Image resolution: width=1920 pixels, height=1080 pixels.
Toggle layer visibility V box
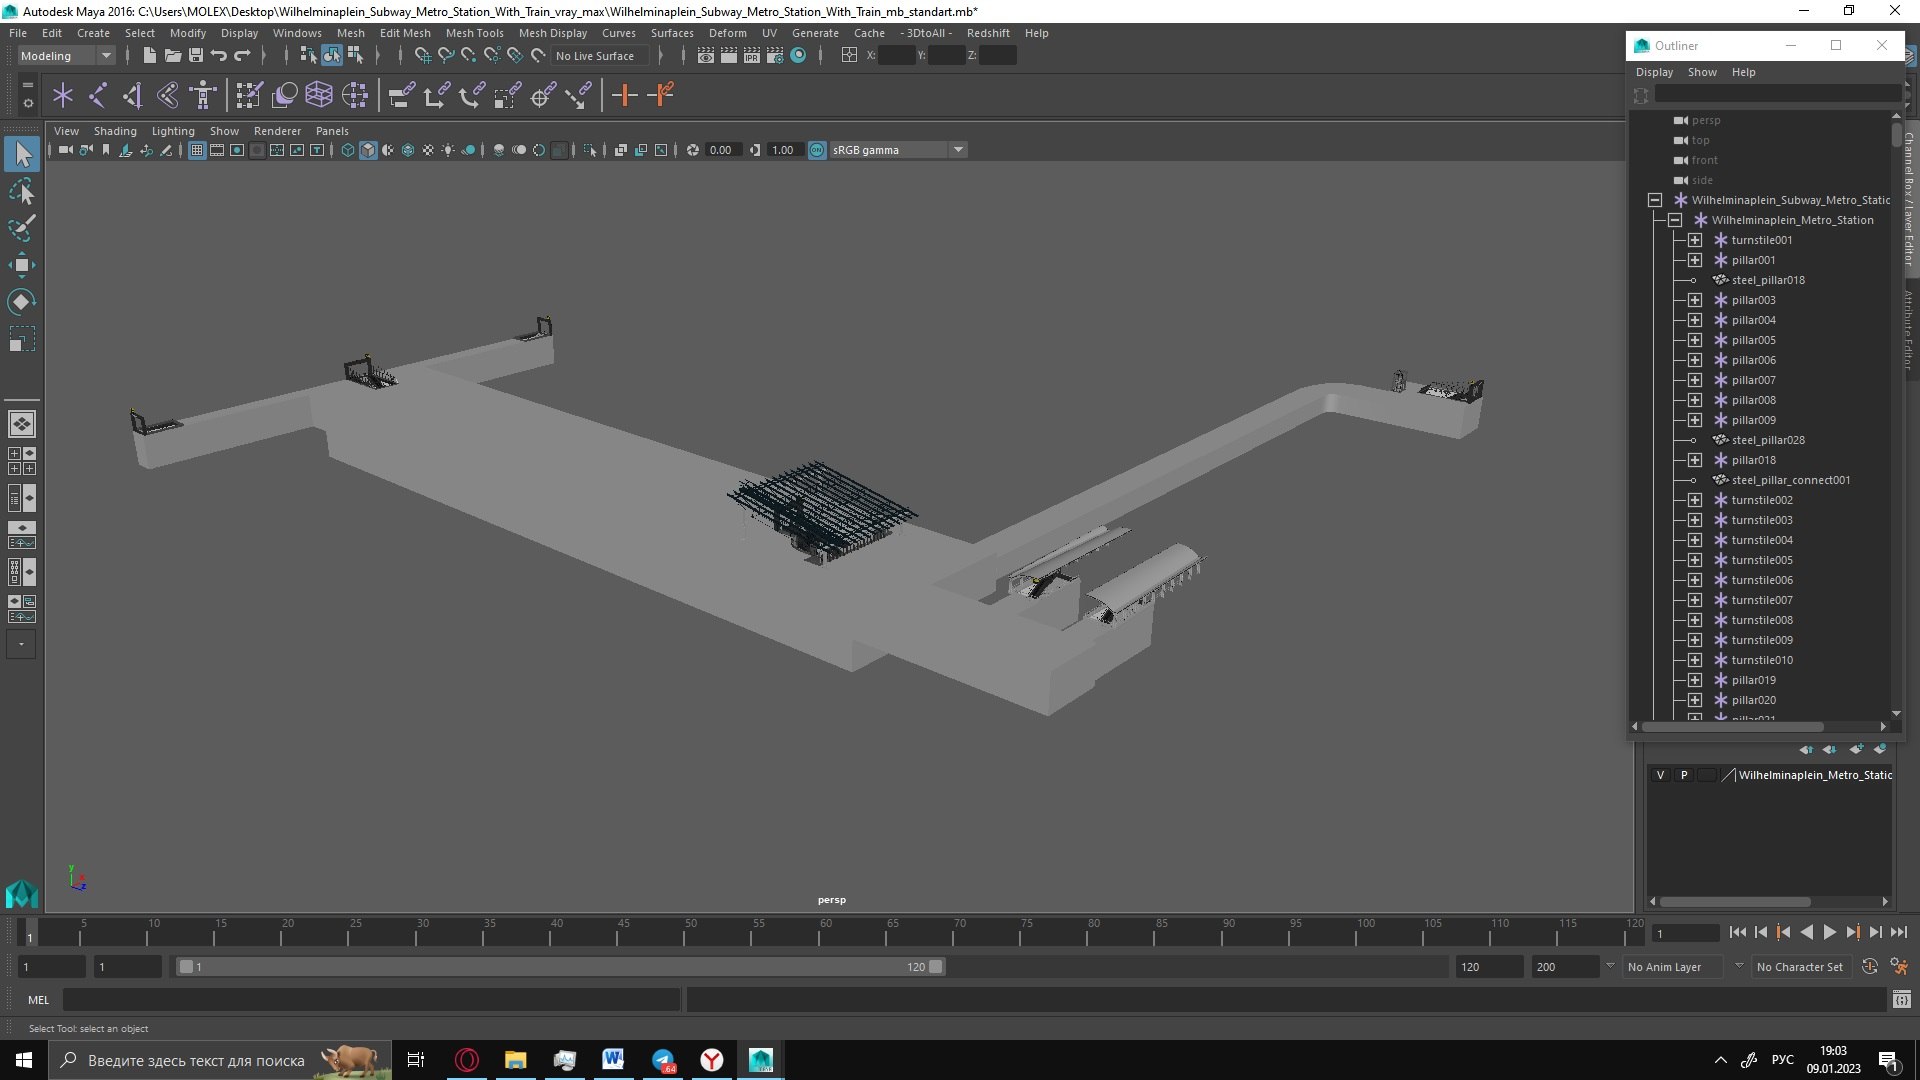(1660, 775)
